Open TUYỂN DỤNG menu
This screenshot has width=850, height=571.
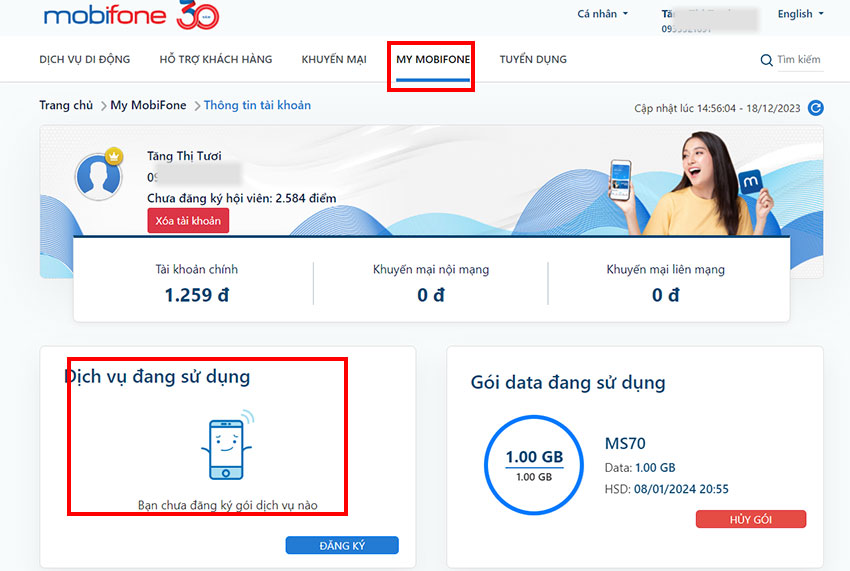tap(533, 59)
